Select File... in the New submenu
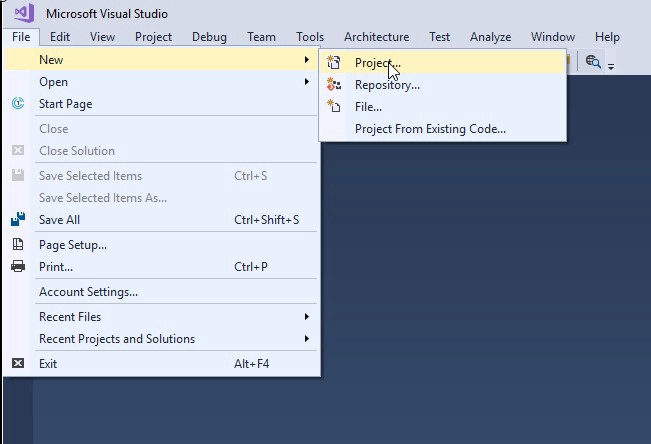This screenshot has height=444, width=651. point(443,107)
